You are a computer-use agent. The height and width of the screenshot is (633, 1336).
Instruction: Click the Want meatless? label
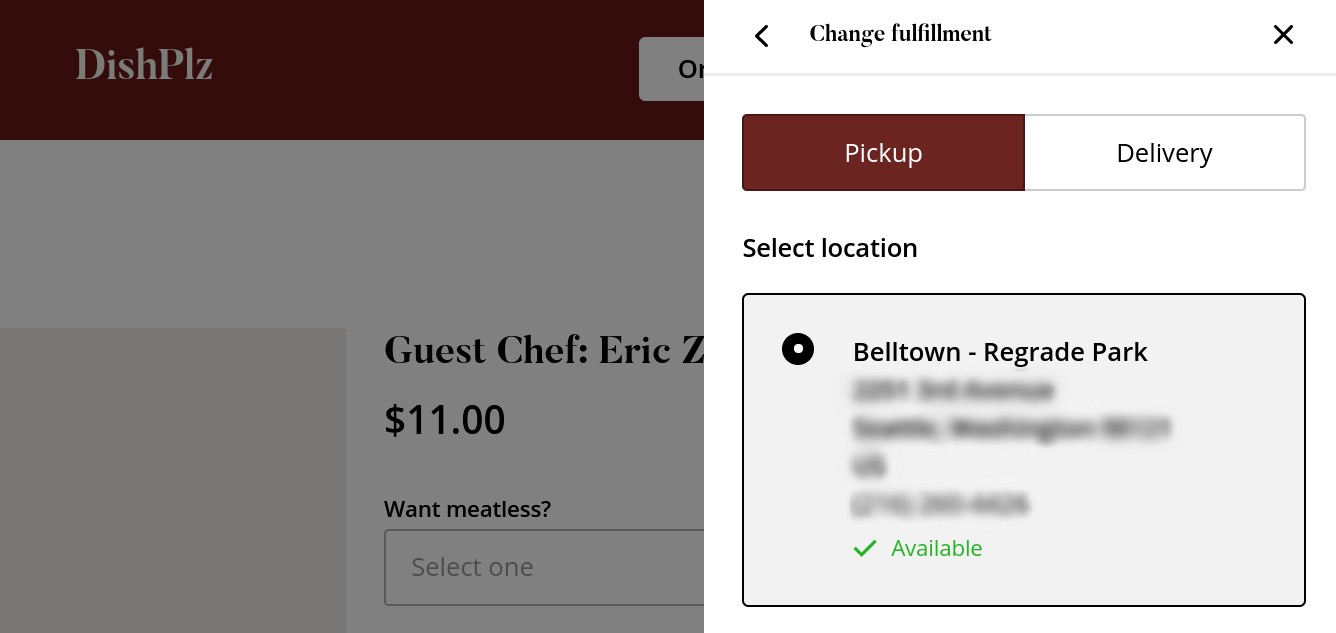[467, 509]
